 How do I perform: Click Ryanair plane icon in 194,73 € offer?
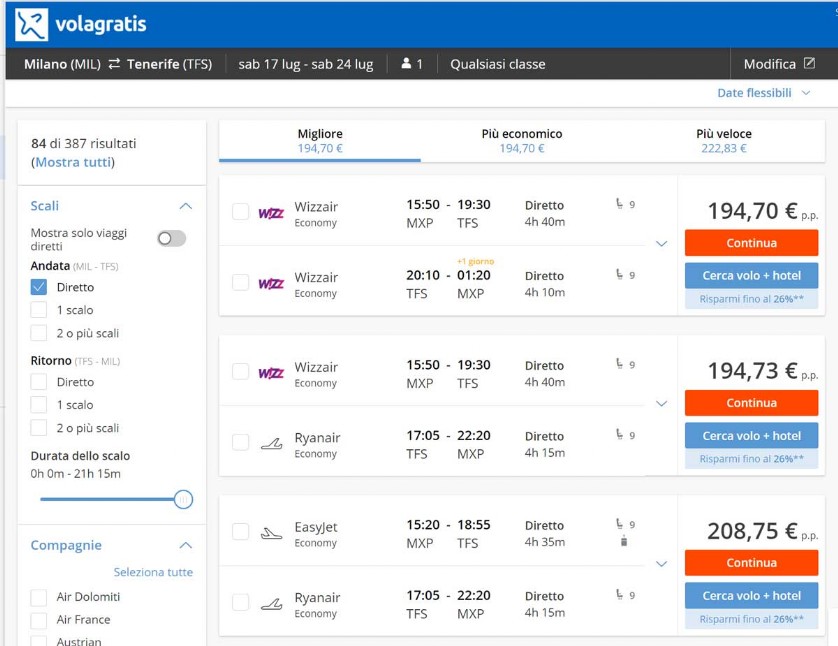click(x=271, y=443)
